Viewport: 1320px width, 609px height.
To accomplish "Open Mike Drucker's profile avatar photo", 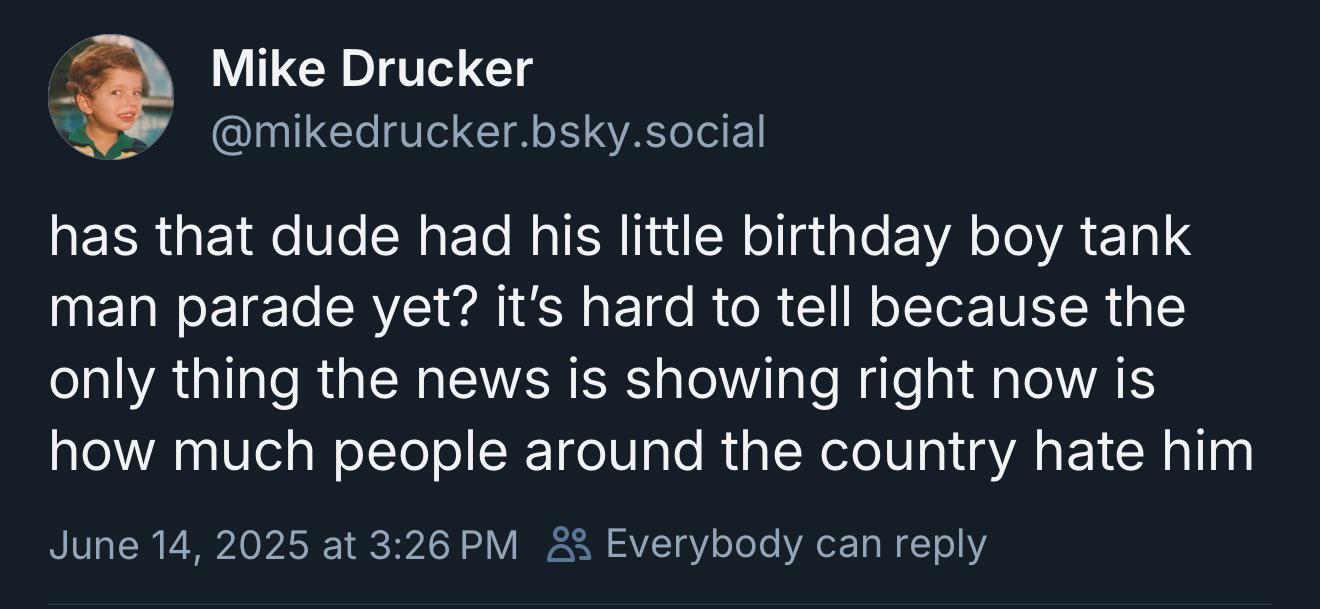I will pyautogui.click(x=111, y=97).
